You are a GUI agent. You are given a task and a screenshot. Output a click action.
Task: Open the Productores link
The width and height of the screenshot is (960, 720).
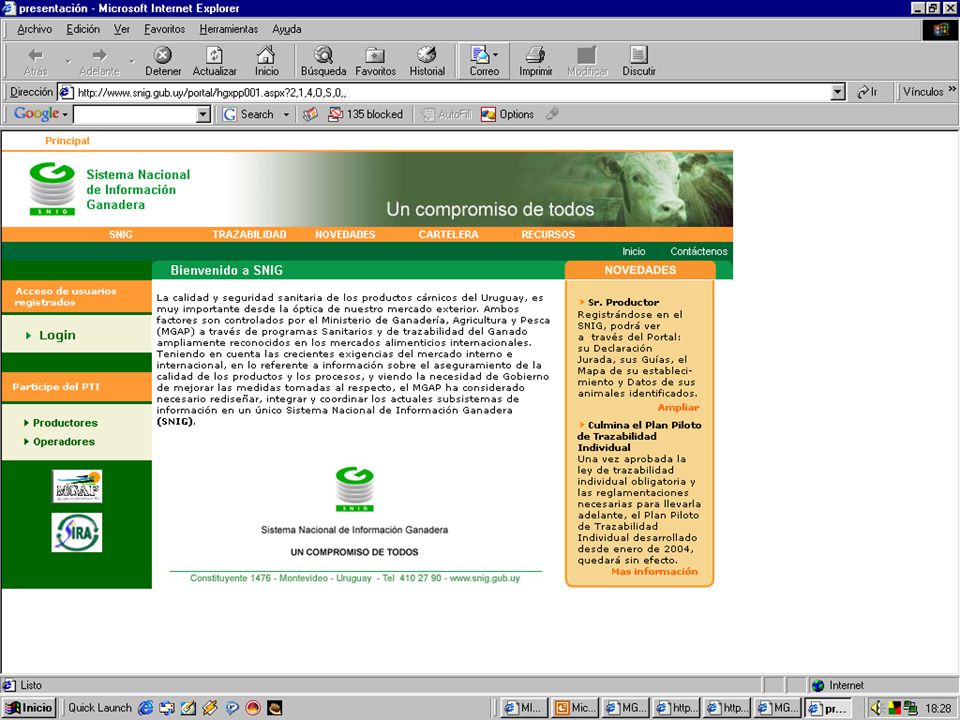coord(65,423)
